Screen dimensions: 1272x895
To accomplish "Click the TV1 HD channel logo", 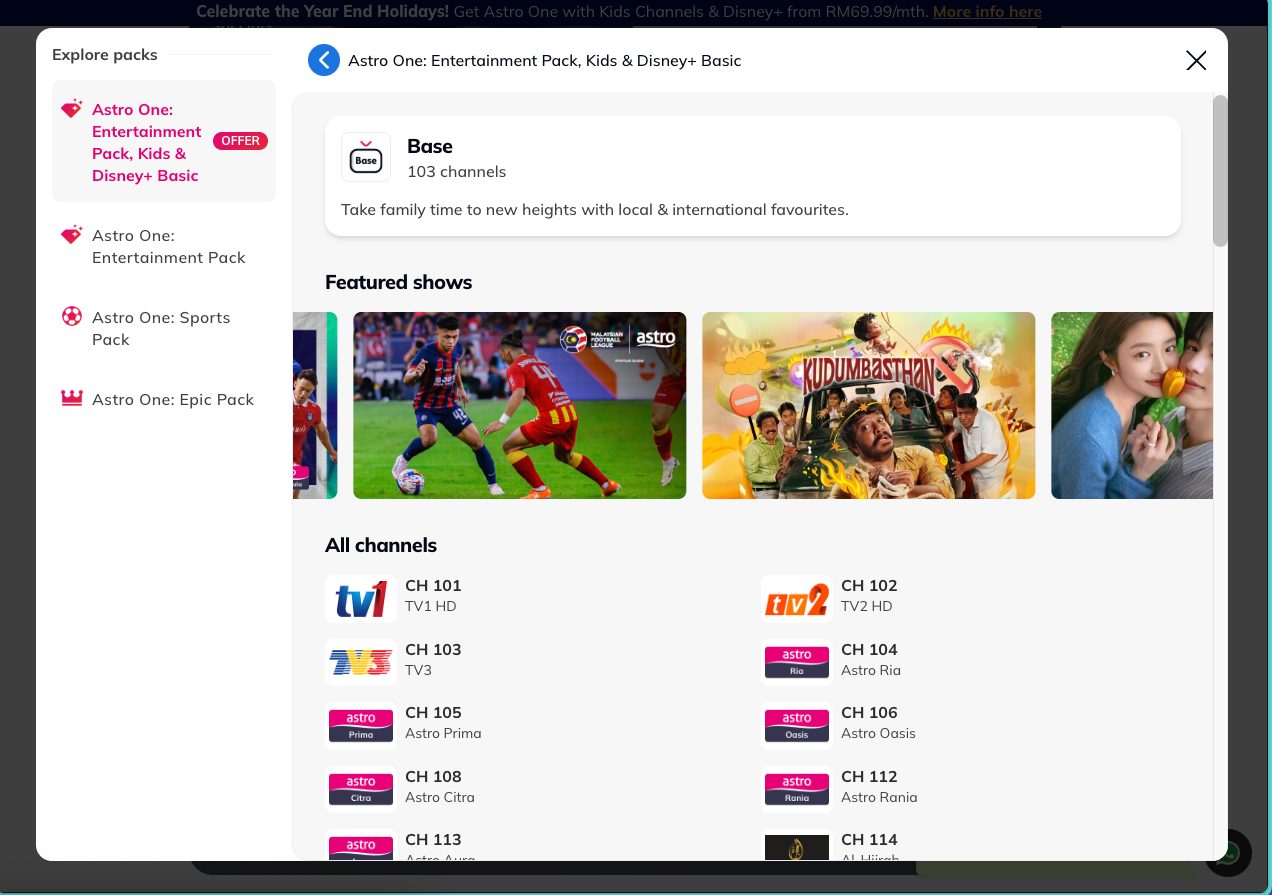I will click(x=360, y=599).
